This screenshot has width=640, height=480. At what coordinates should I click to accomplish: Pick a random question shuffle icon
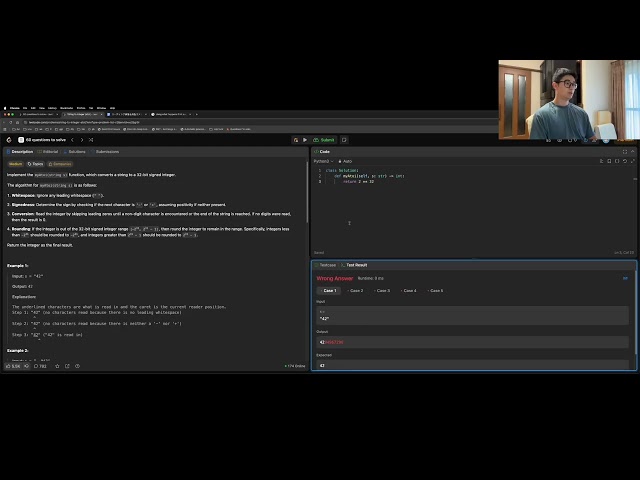(91, 140)
